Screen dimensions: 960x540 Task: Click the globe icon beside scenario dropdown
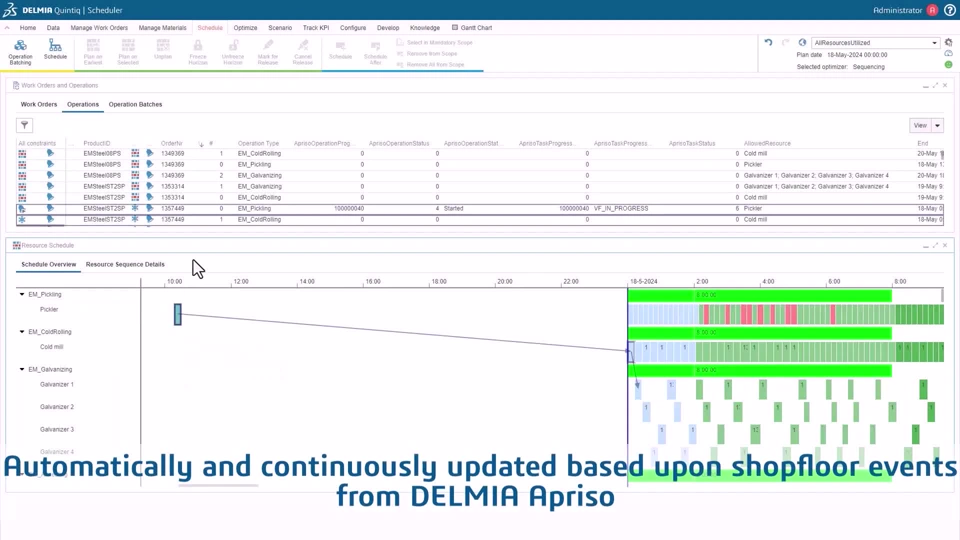pyautogui.click(x=802, y=42)
